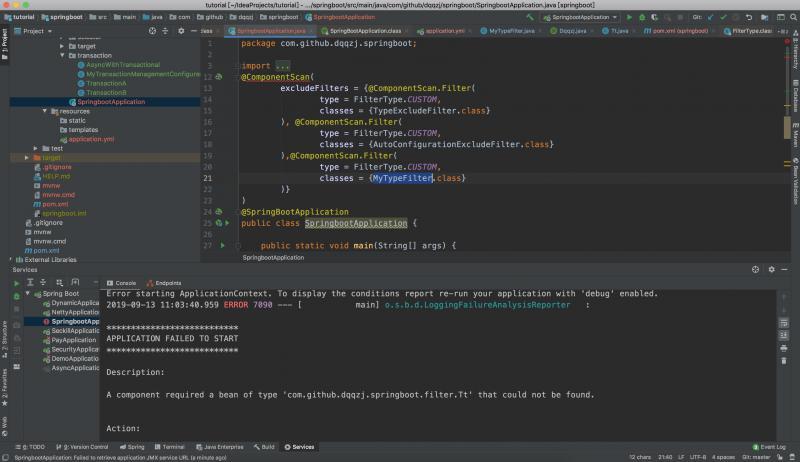800x462 pixels.
Task: Expand the upper target folder in tree
Action: 62,46
